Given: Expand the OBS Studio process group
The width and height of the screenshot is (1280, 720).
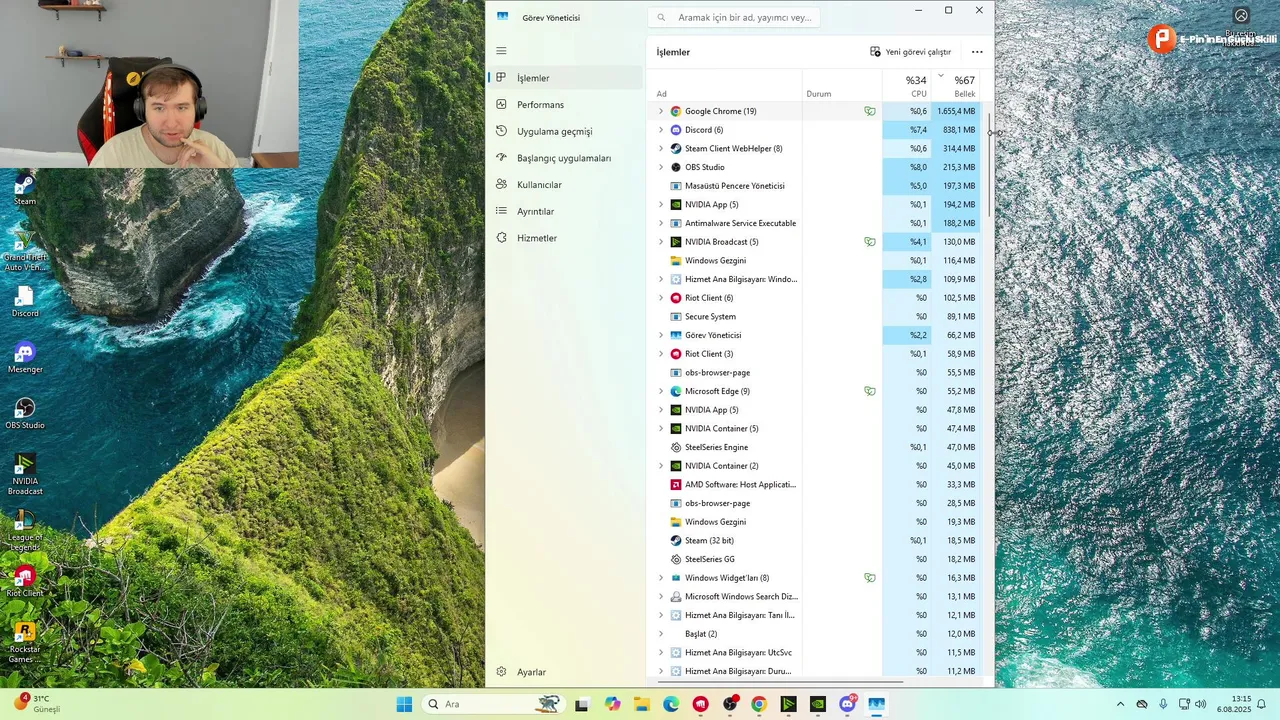Looking at the screenshot, I should pos(660,167).
